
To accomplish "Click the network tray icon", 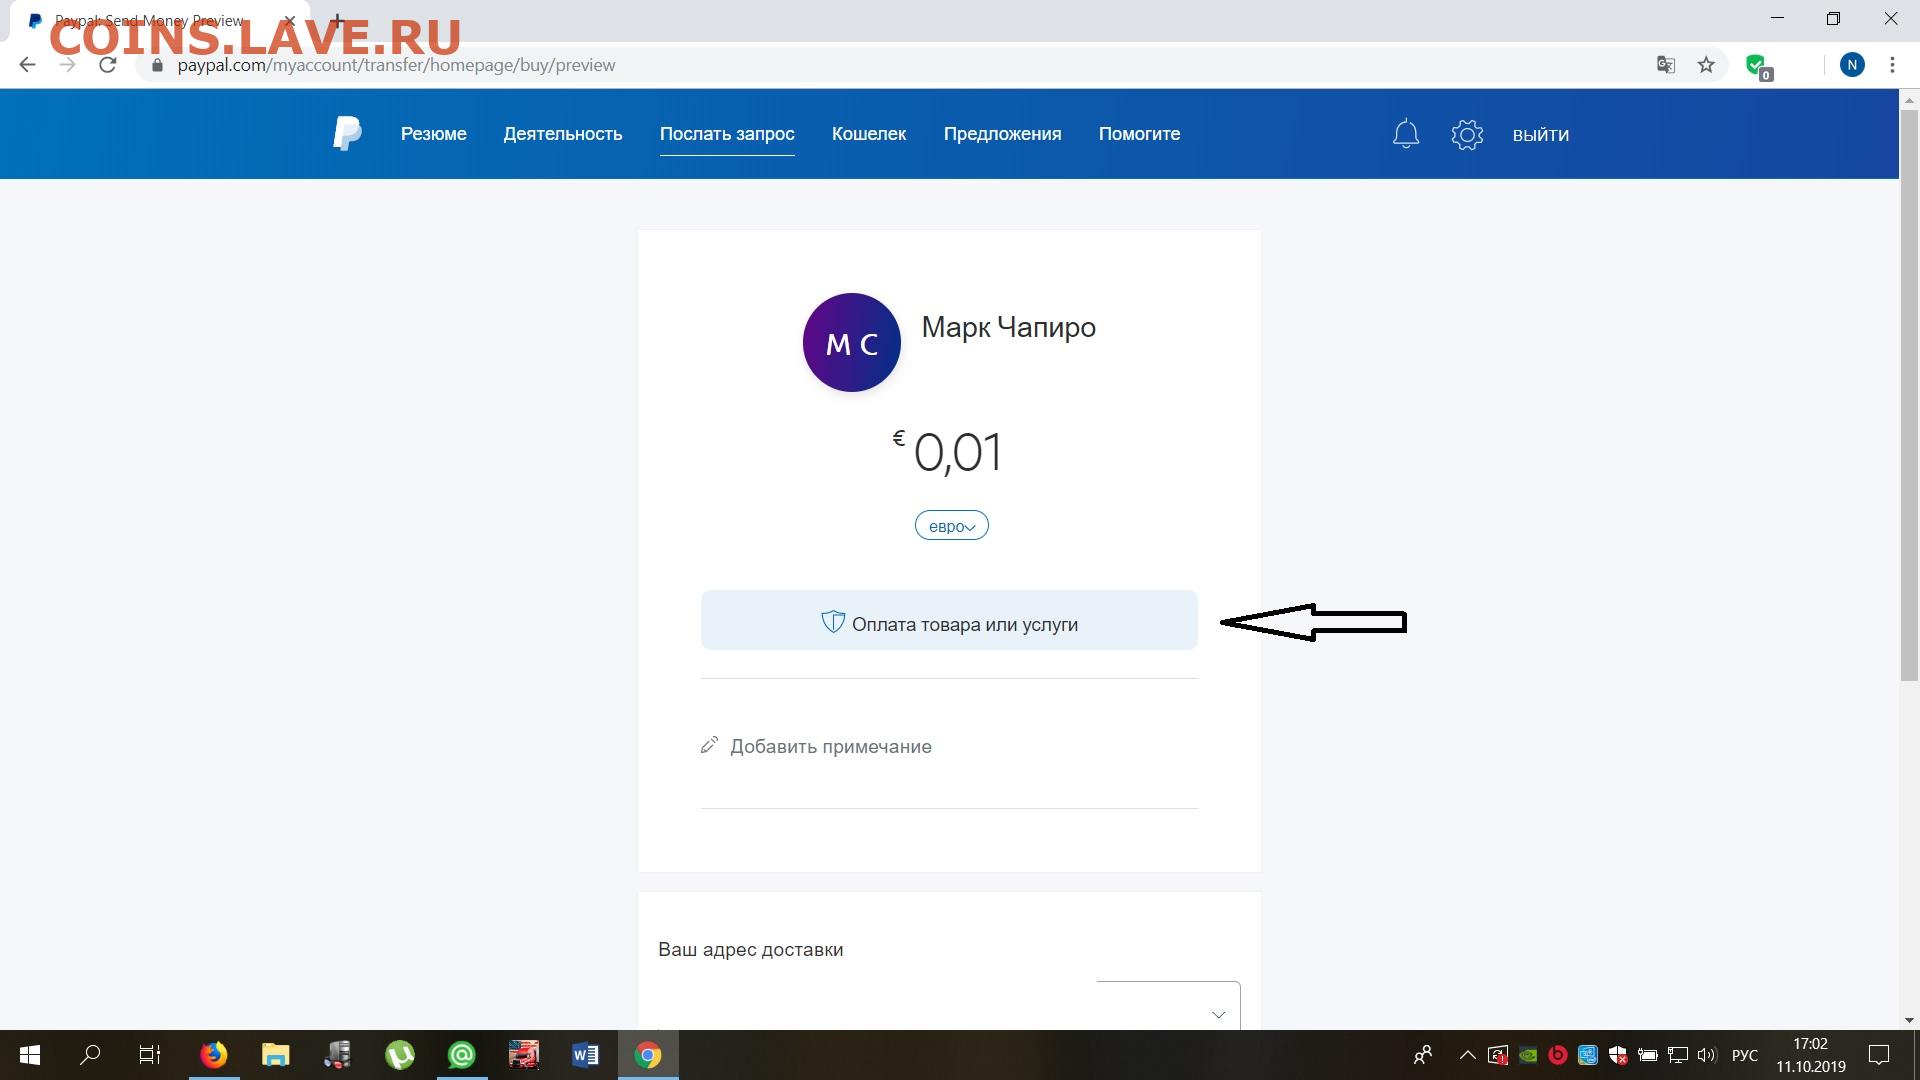I will [x=1677, y=1055].
